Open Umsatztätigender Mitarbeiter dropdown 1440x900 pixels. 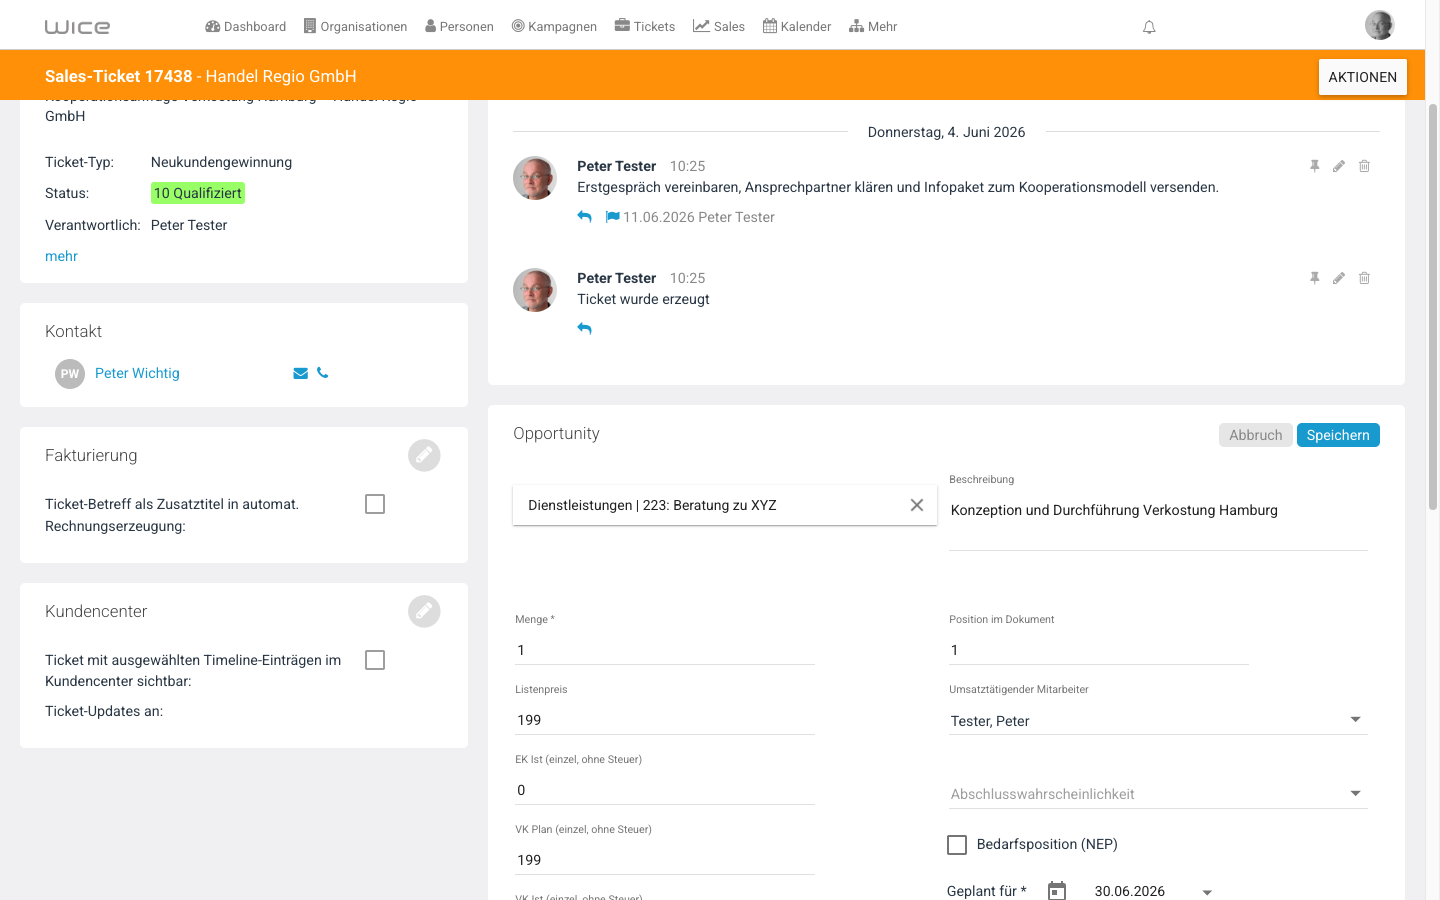coord(1158,720)
